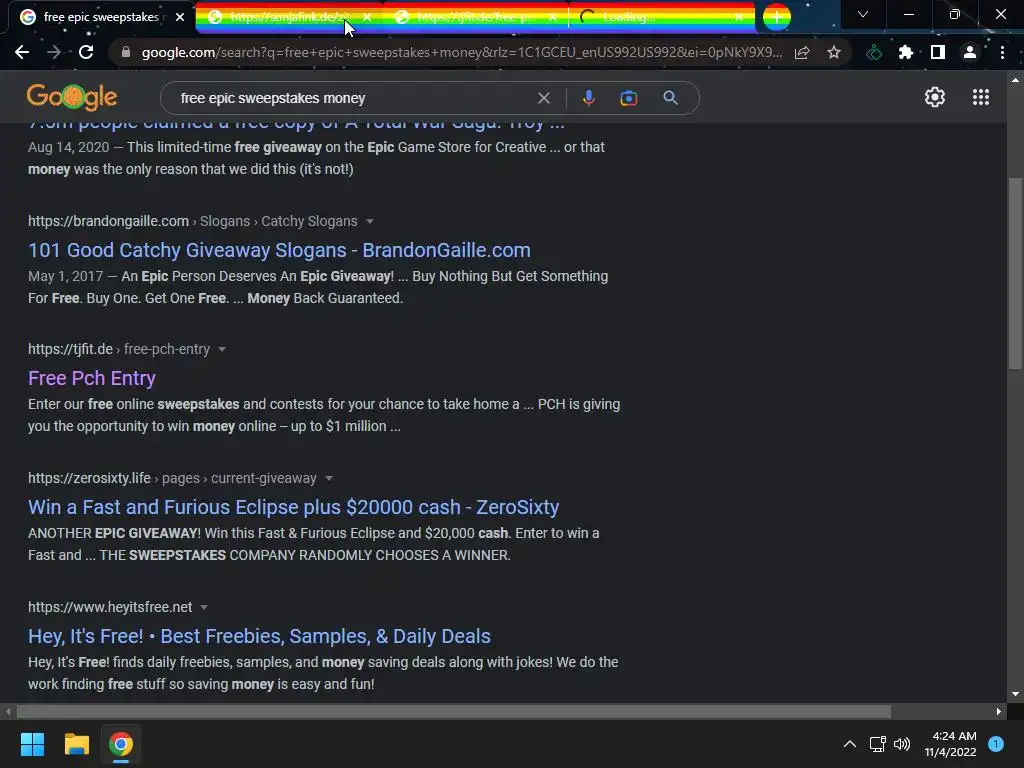Open the green extension icon
This screenshot has height=768, width=1024.
874,52
